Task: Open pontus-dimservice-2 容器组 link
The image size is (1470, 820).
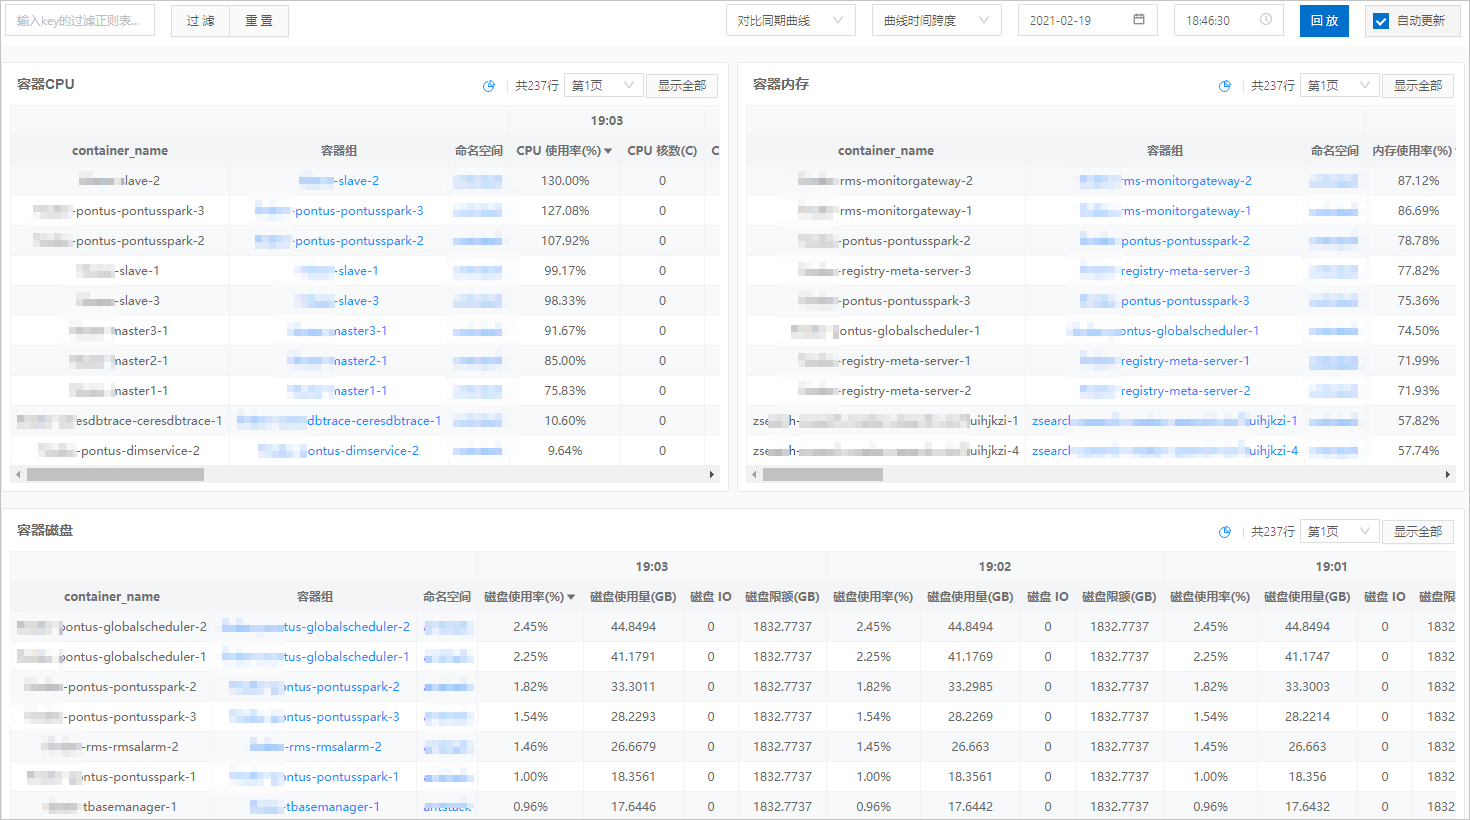Action: click(339, 451)
